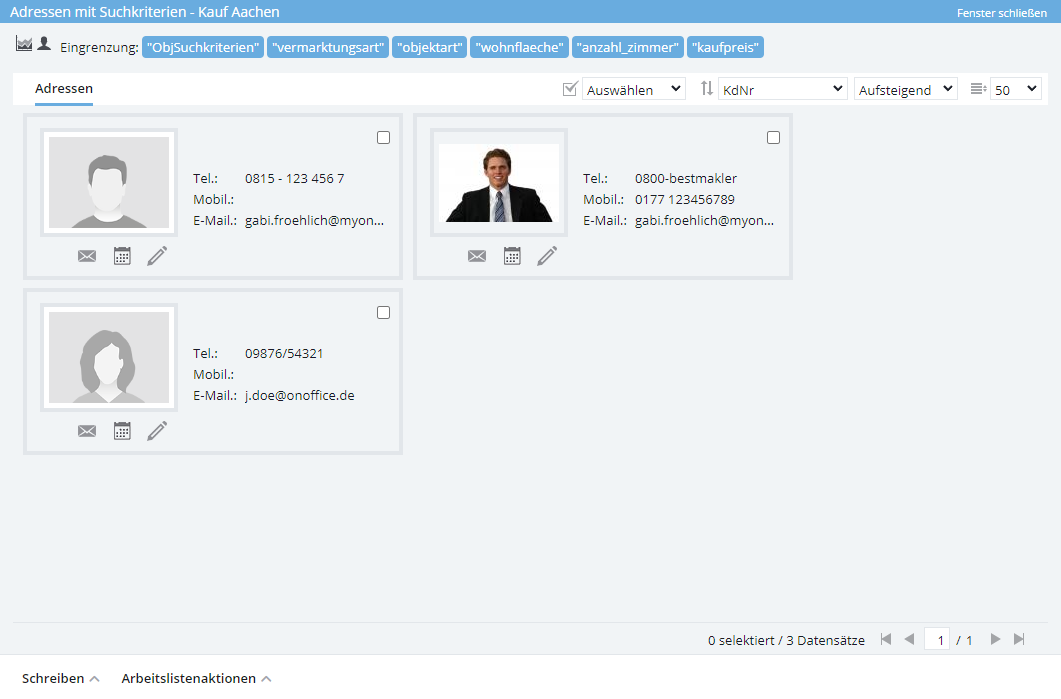
Task: Tick the checkbox on the 09876/54321 card
Action: click(x=384, y=313)
